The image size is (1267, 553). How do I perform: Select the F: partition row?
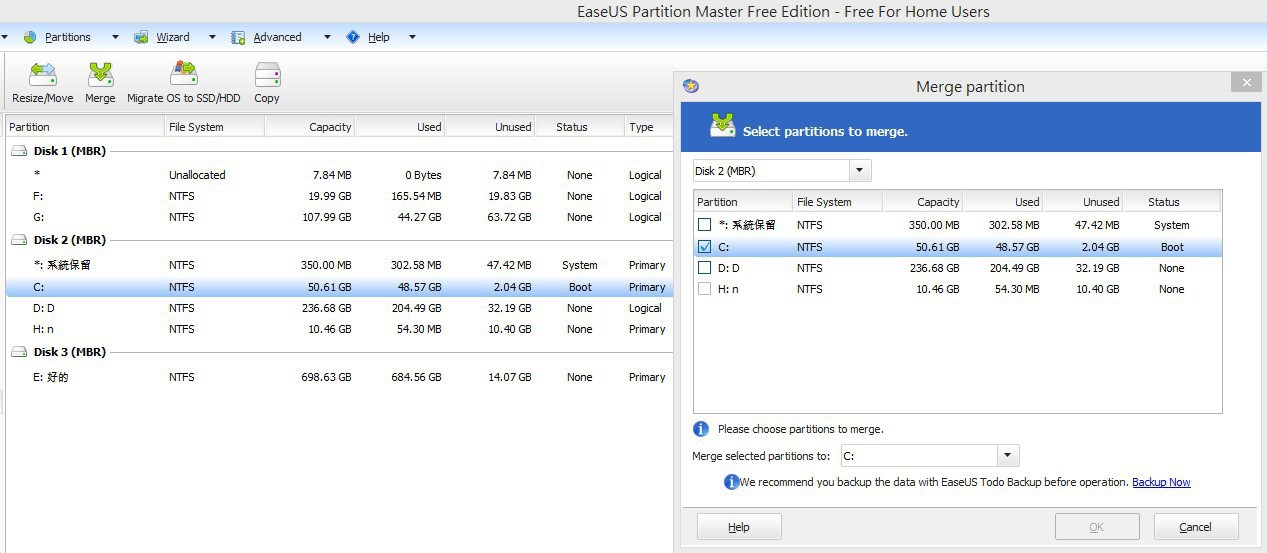click(338, 196)
